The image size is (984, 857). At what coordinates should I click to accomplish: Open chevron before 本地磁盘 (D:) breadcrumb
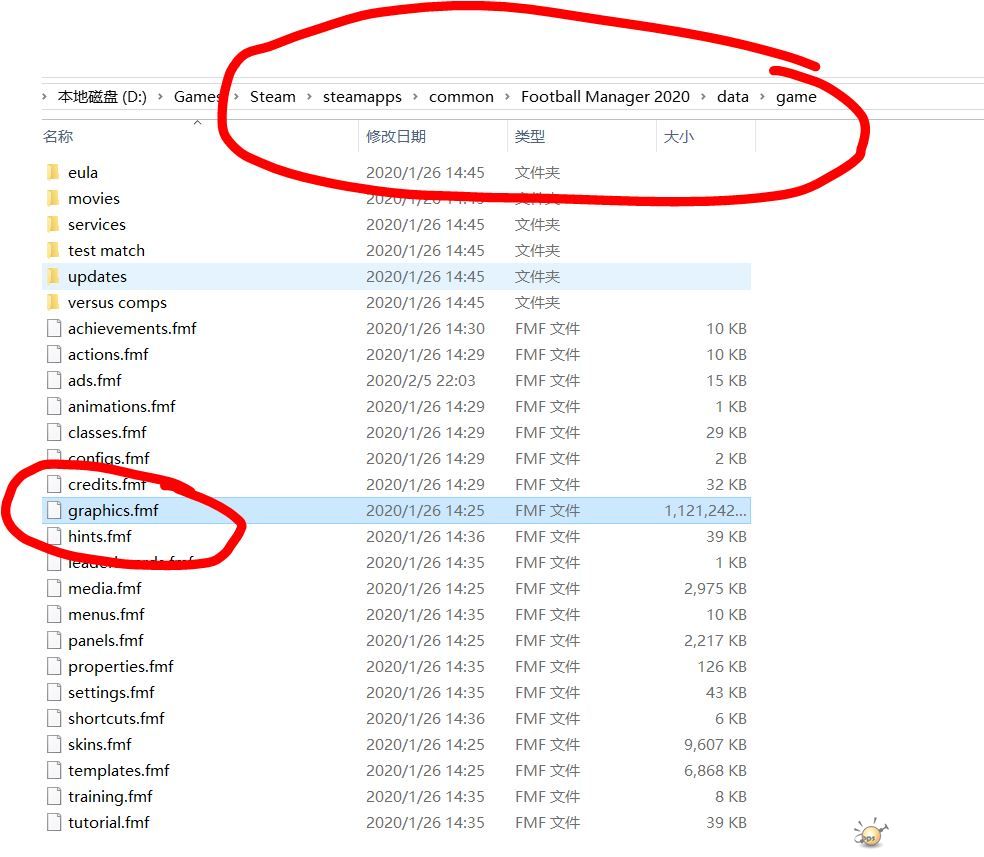point(45,97)
